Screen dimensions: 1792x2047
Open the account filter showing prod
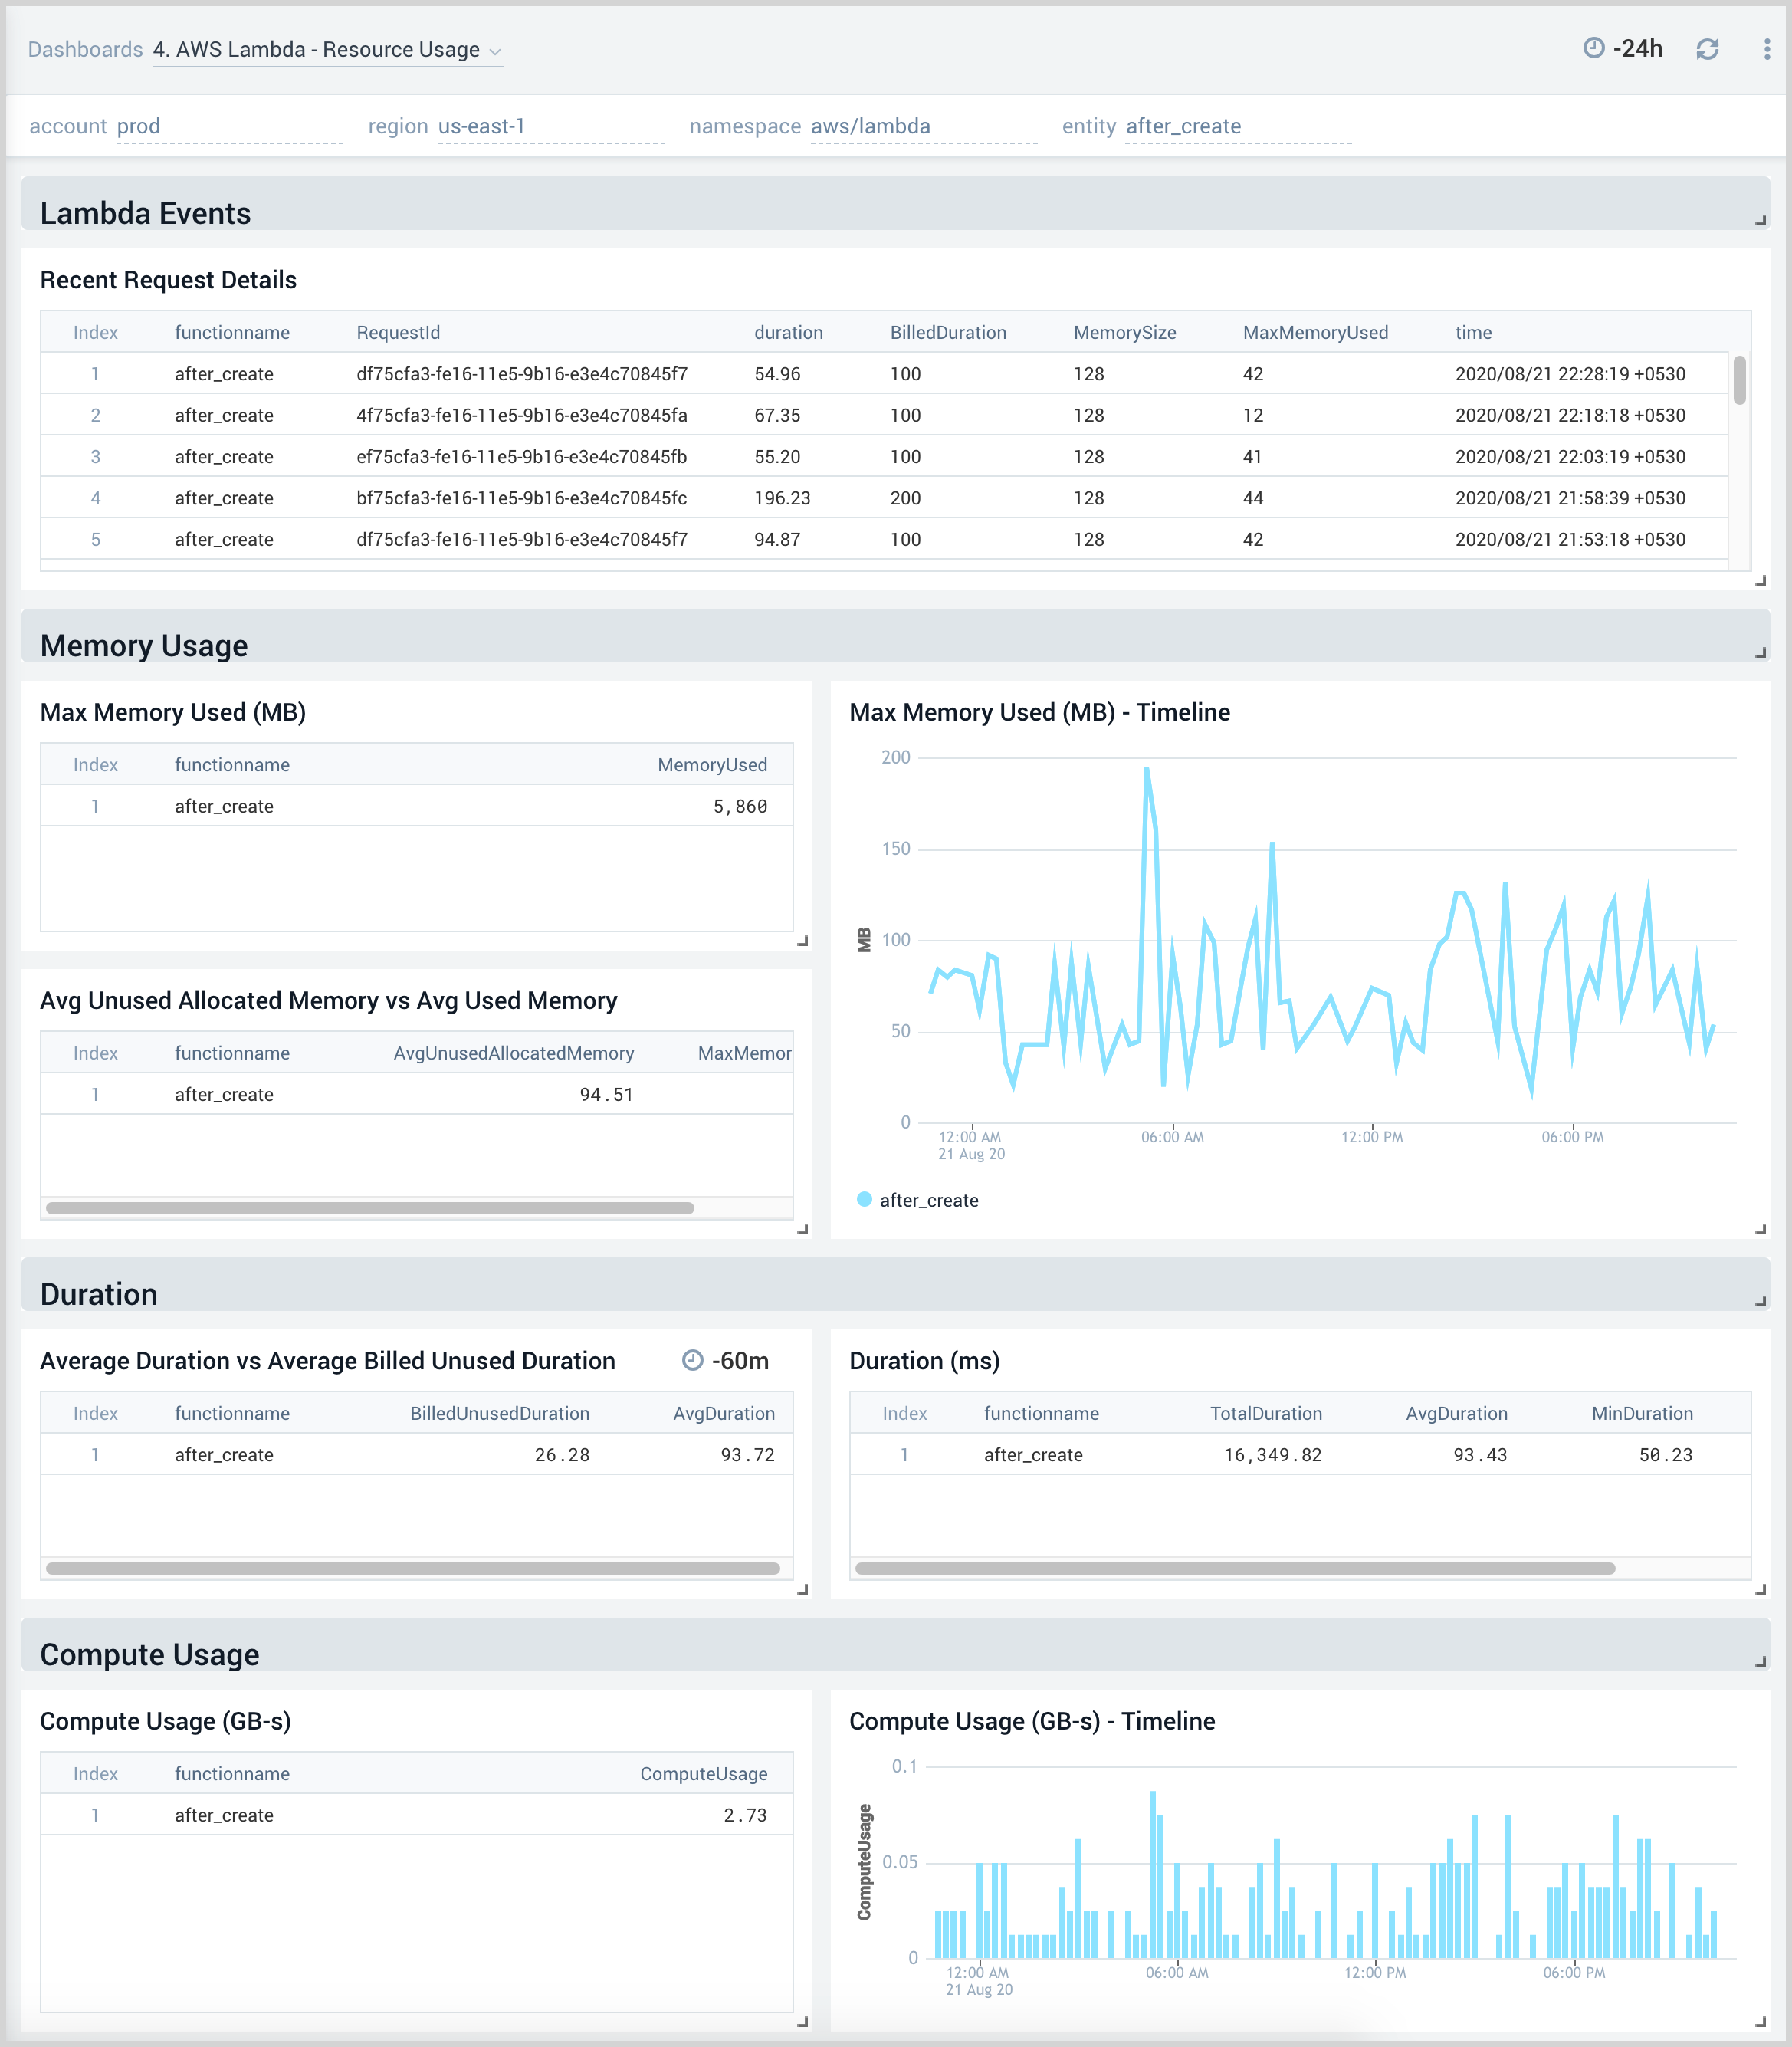[137, 126]
